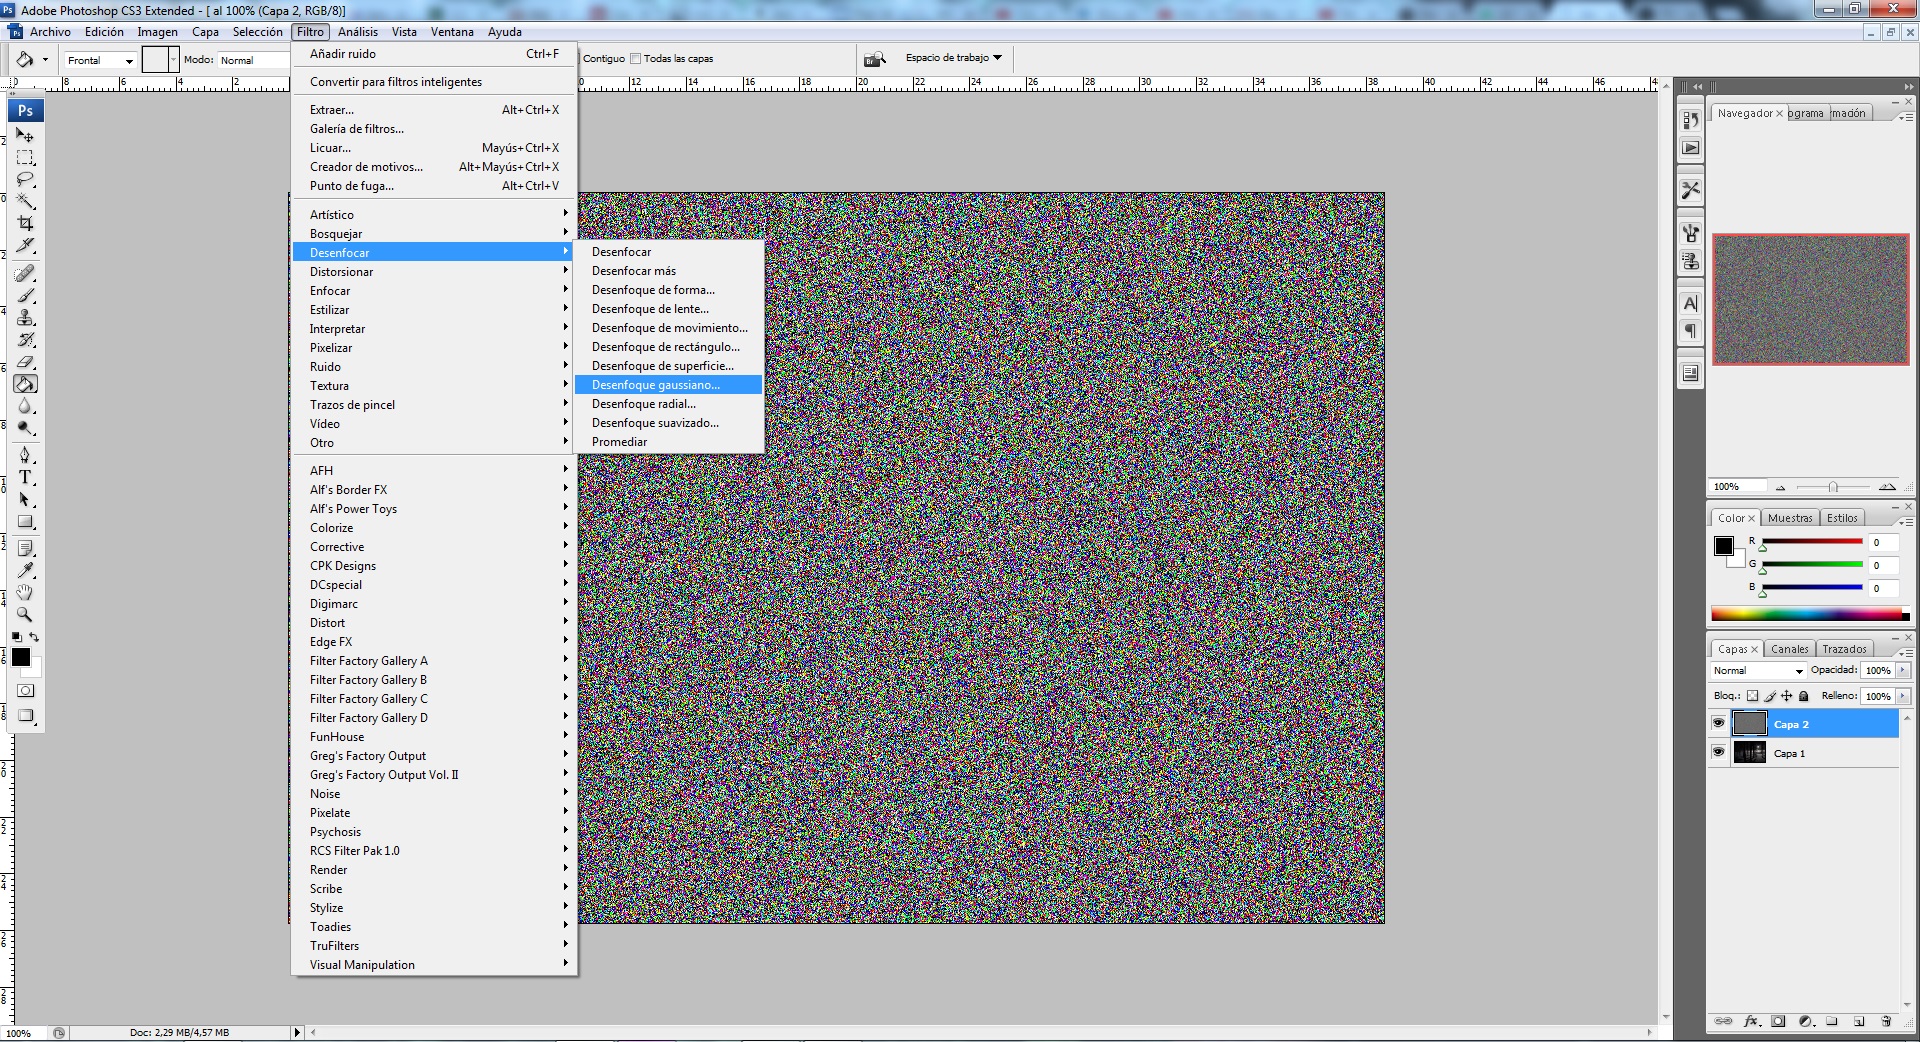Select the Eraser tool

tap(25, 362)
